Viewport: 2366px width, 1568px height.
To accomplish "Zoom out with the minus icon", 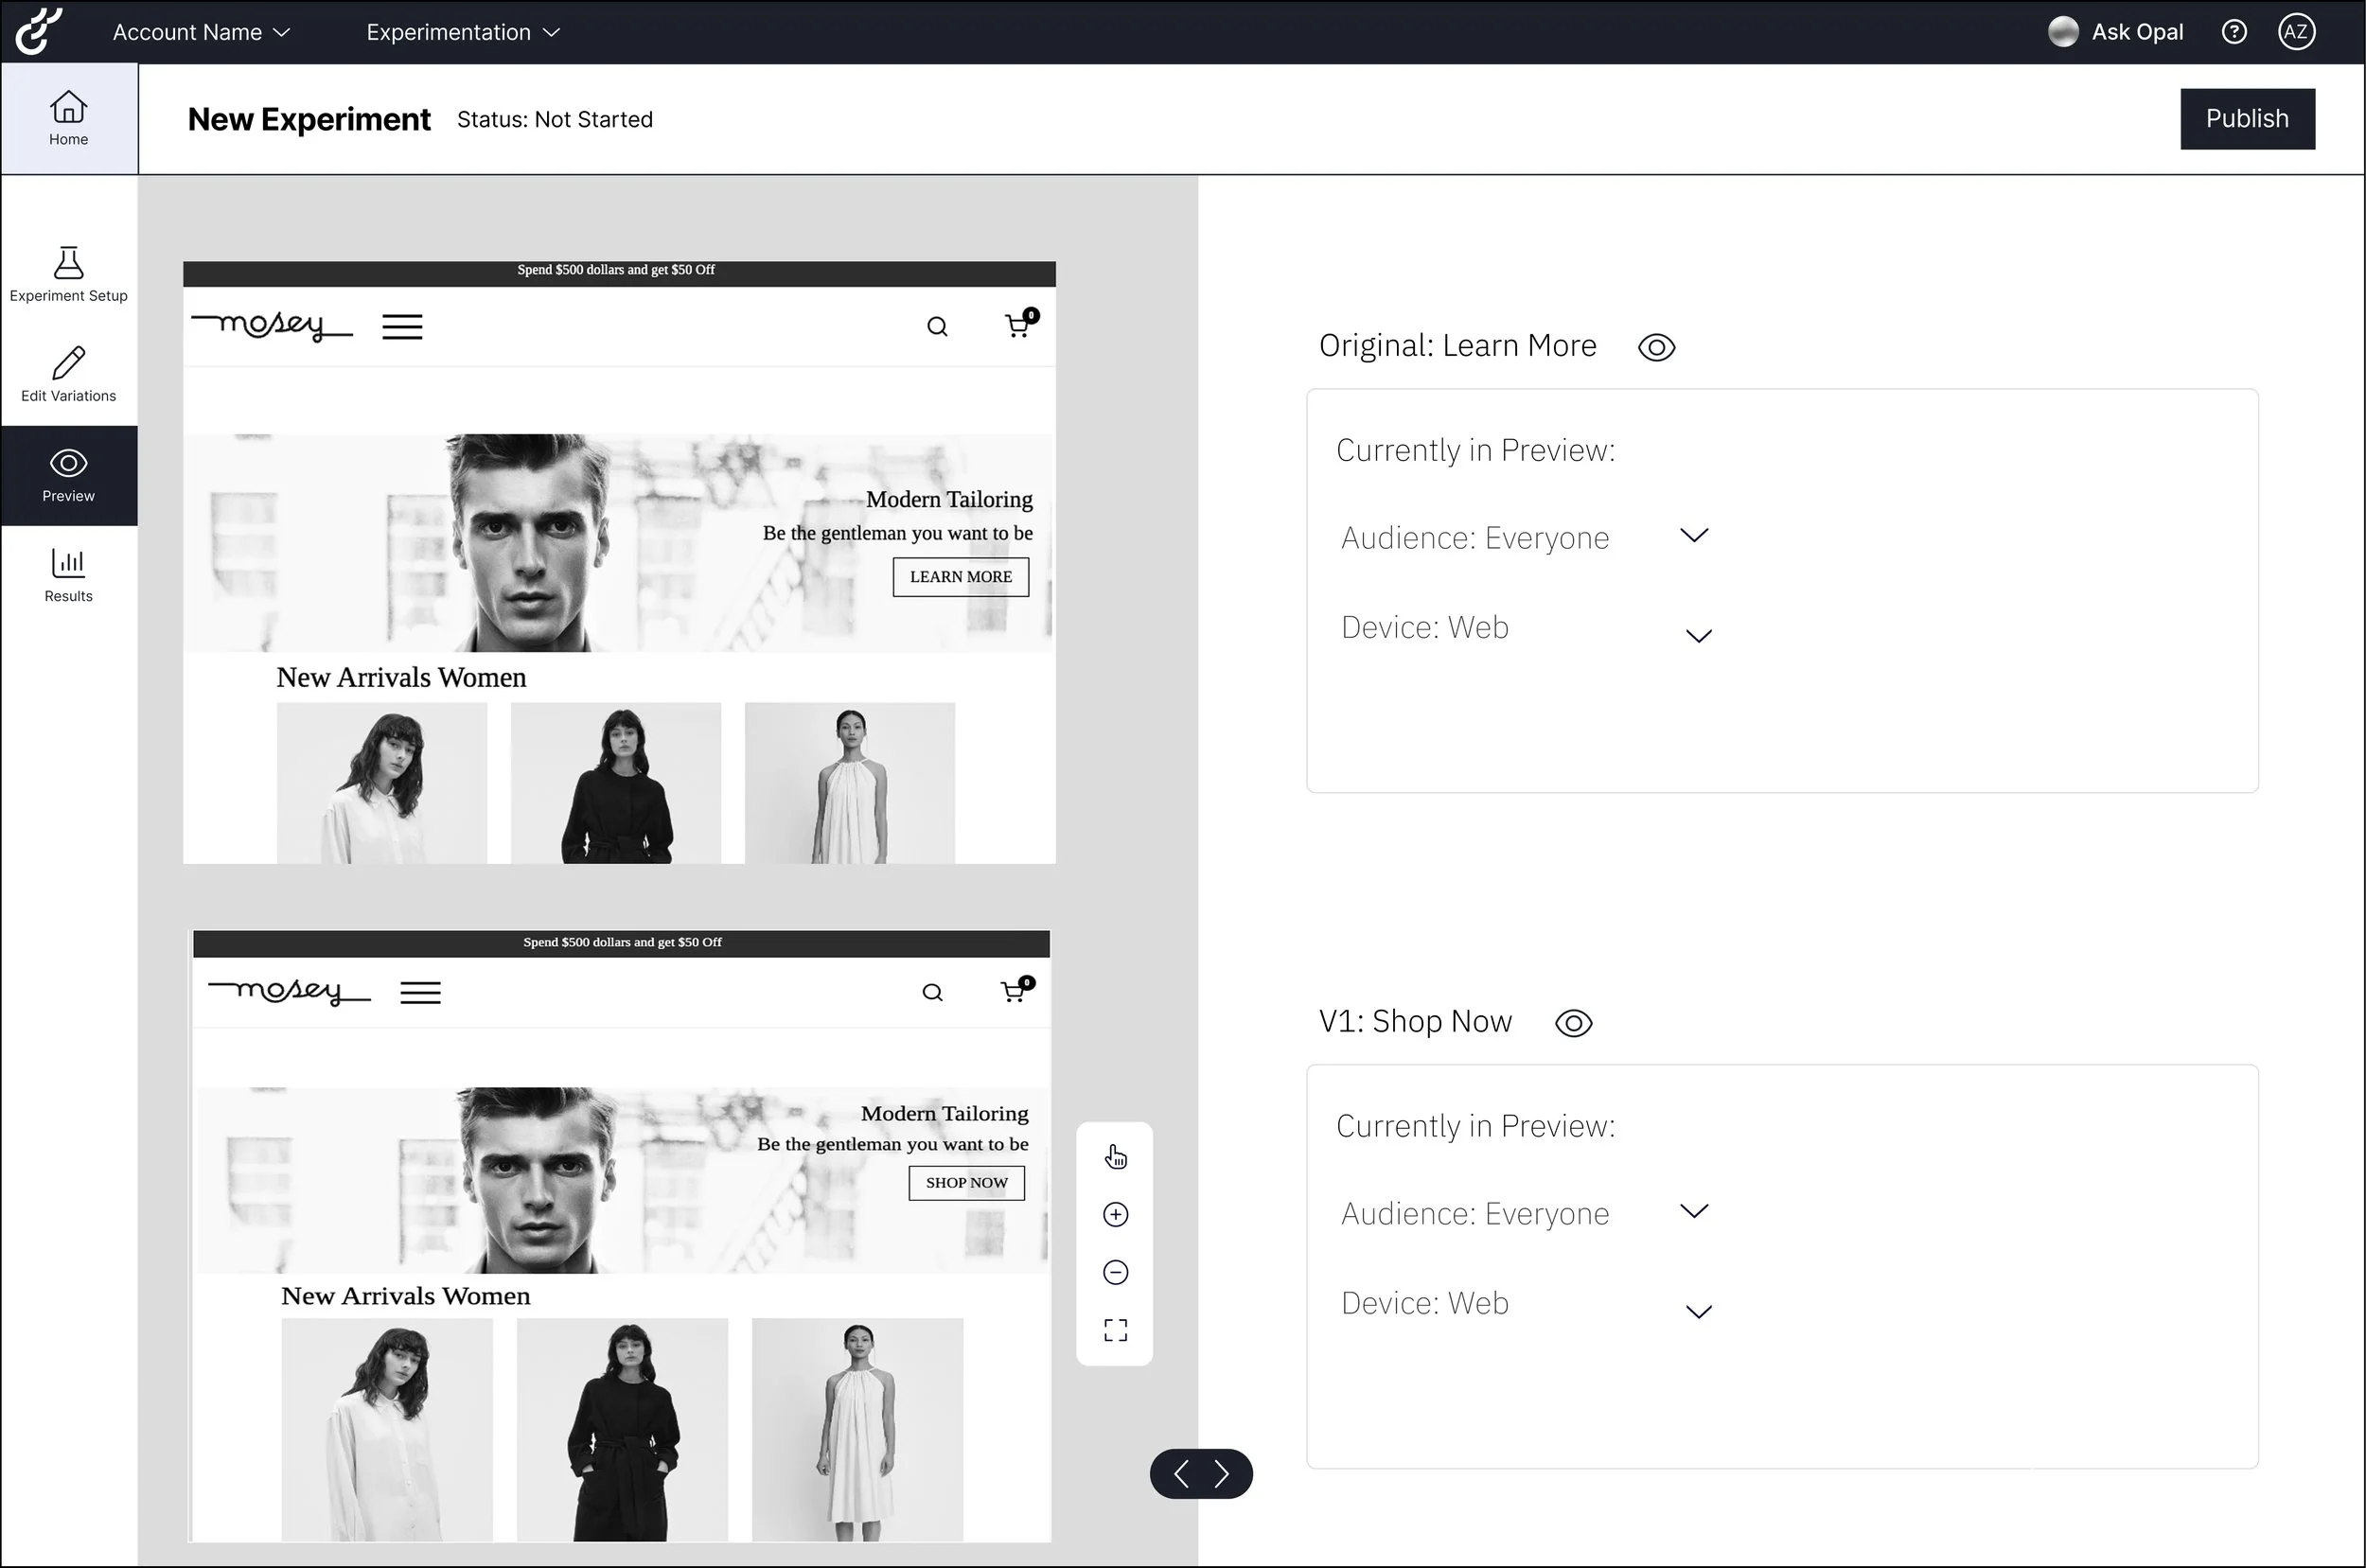I will point(1115,1272).
